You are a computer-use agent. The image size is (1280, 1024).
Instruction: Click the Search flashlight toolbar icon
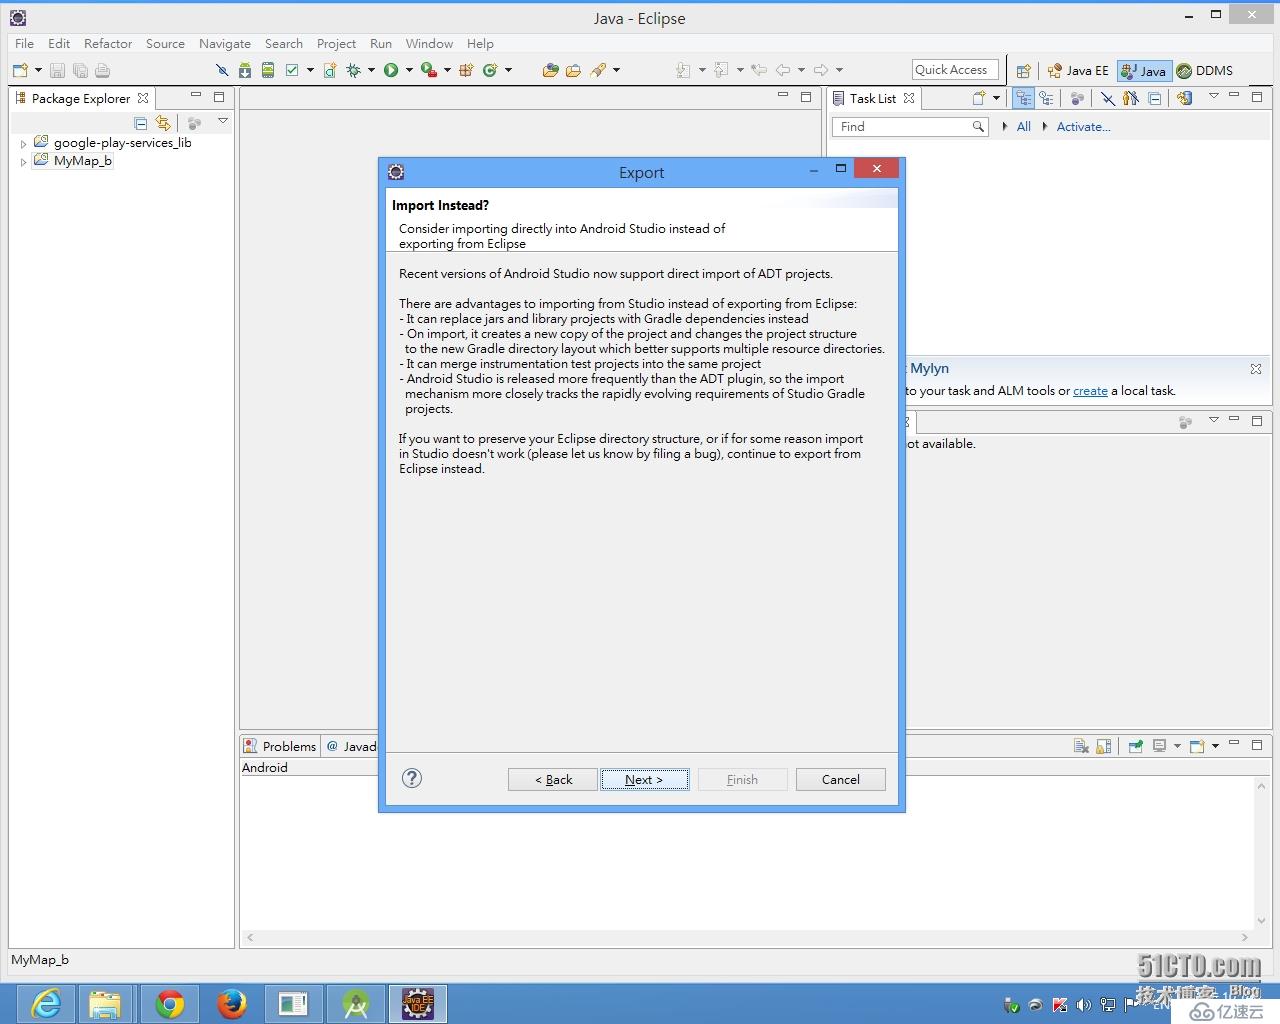pos(599,70)
